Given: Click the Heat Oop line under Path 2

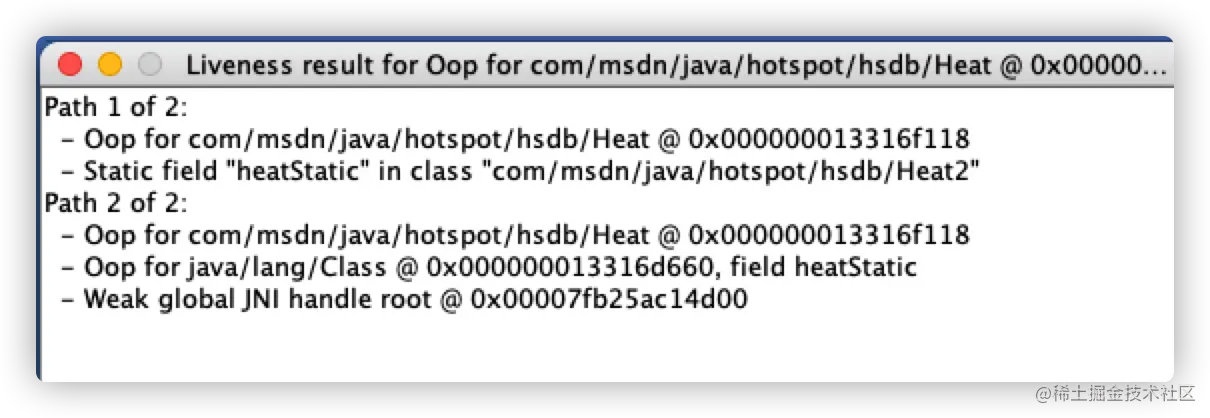Looking at the screenshot, I should (x=515, y=235).
